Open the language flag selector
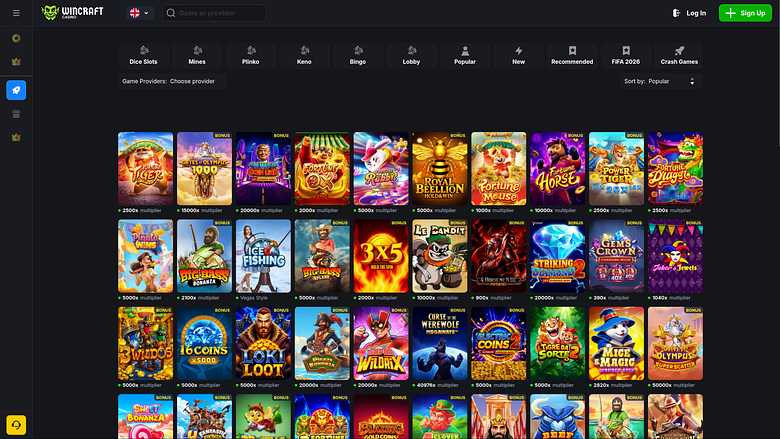The width and height of the screenshot is (780, 439). point(140,13)
